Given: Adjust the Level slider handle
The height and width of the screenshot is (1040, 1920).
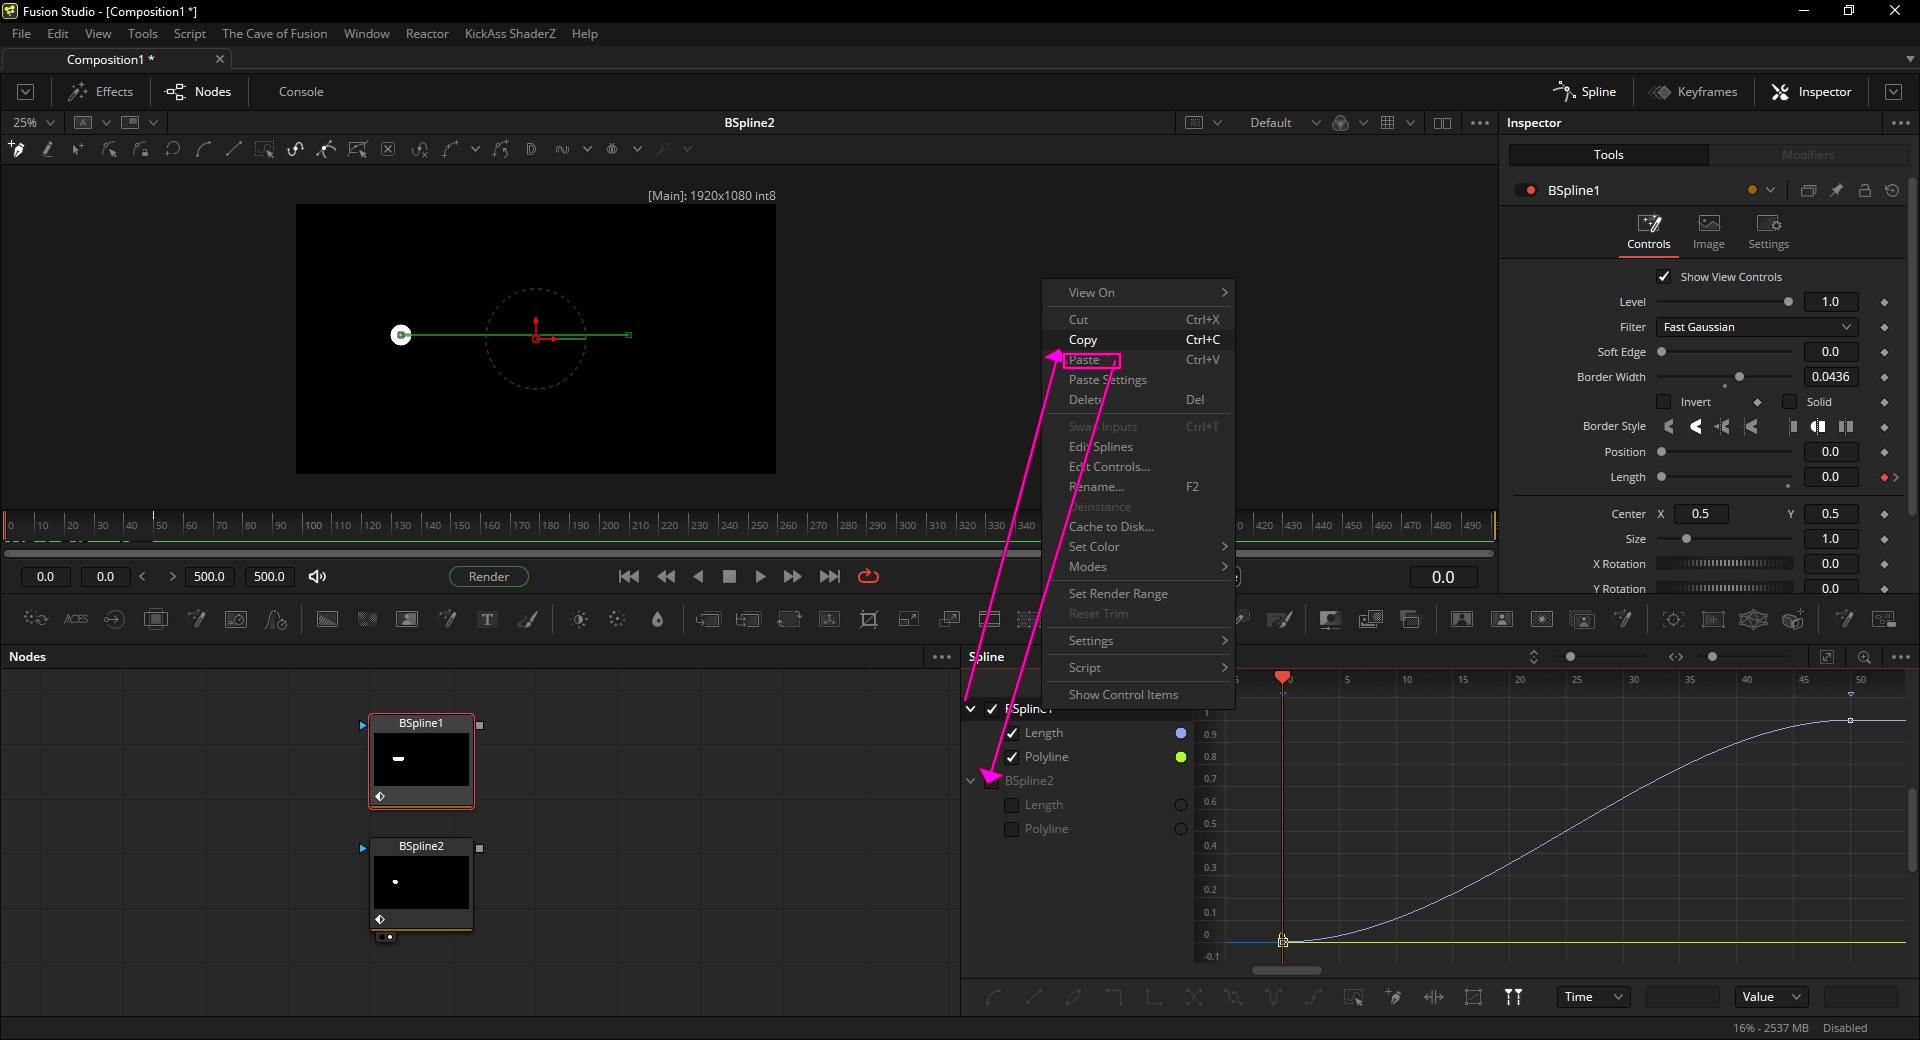Looking at the screenshot, I should pyautogui.click(x=1788, y=302).
